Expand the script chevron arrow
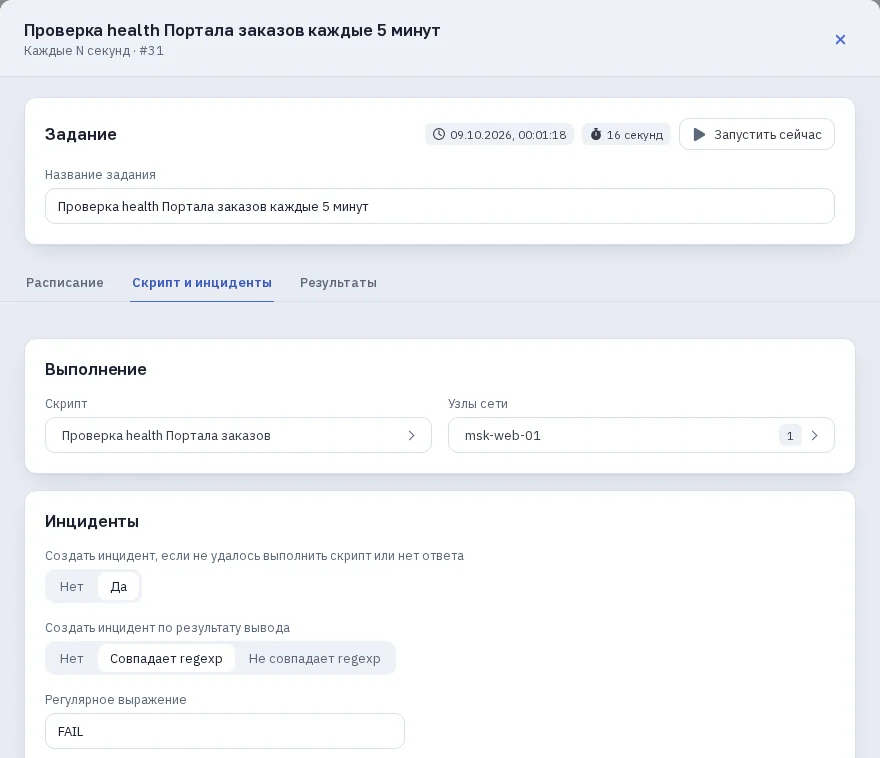The image size is (880, 758). pos(411,435)
